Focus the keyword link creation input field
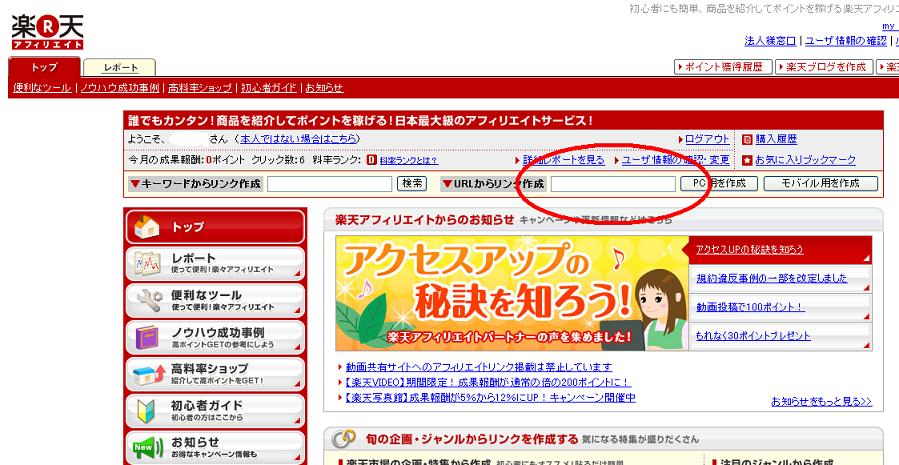 point(330,184)
